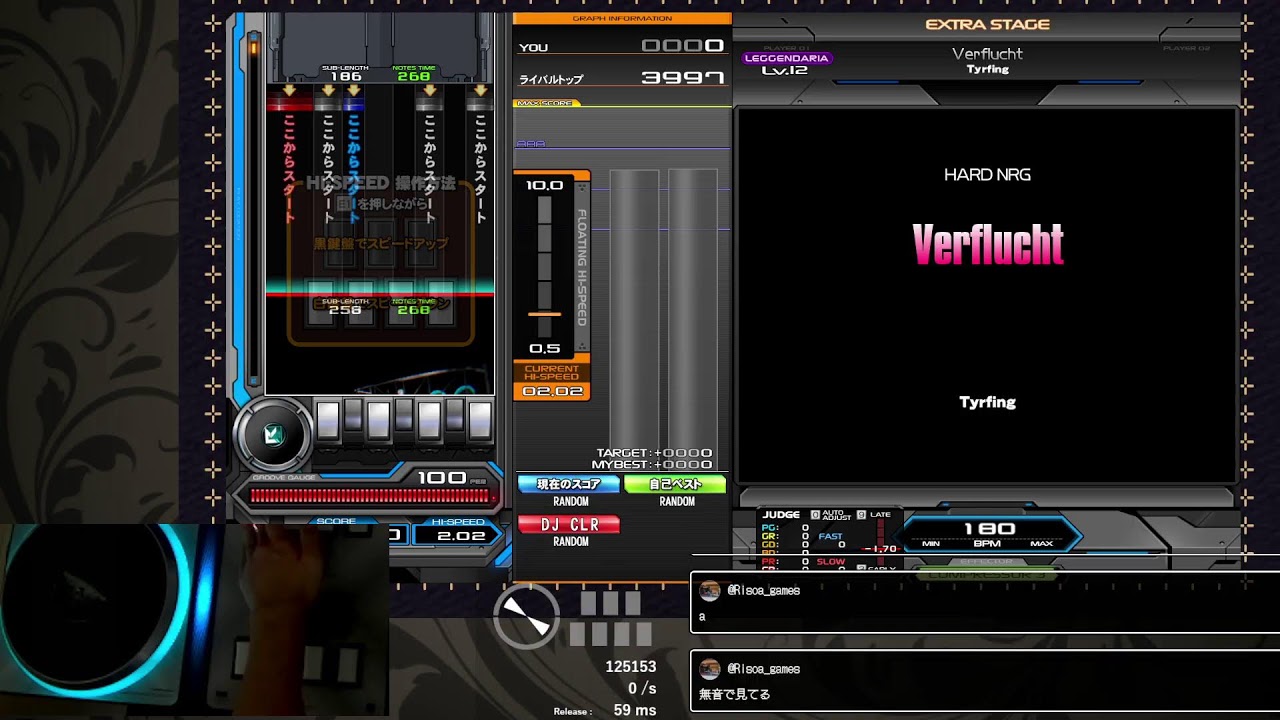Click the red DJ CLR button
1280x720 pixels.
pyautogui.click(x=569, y=524)
